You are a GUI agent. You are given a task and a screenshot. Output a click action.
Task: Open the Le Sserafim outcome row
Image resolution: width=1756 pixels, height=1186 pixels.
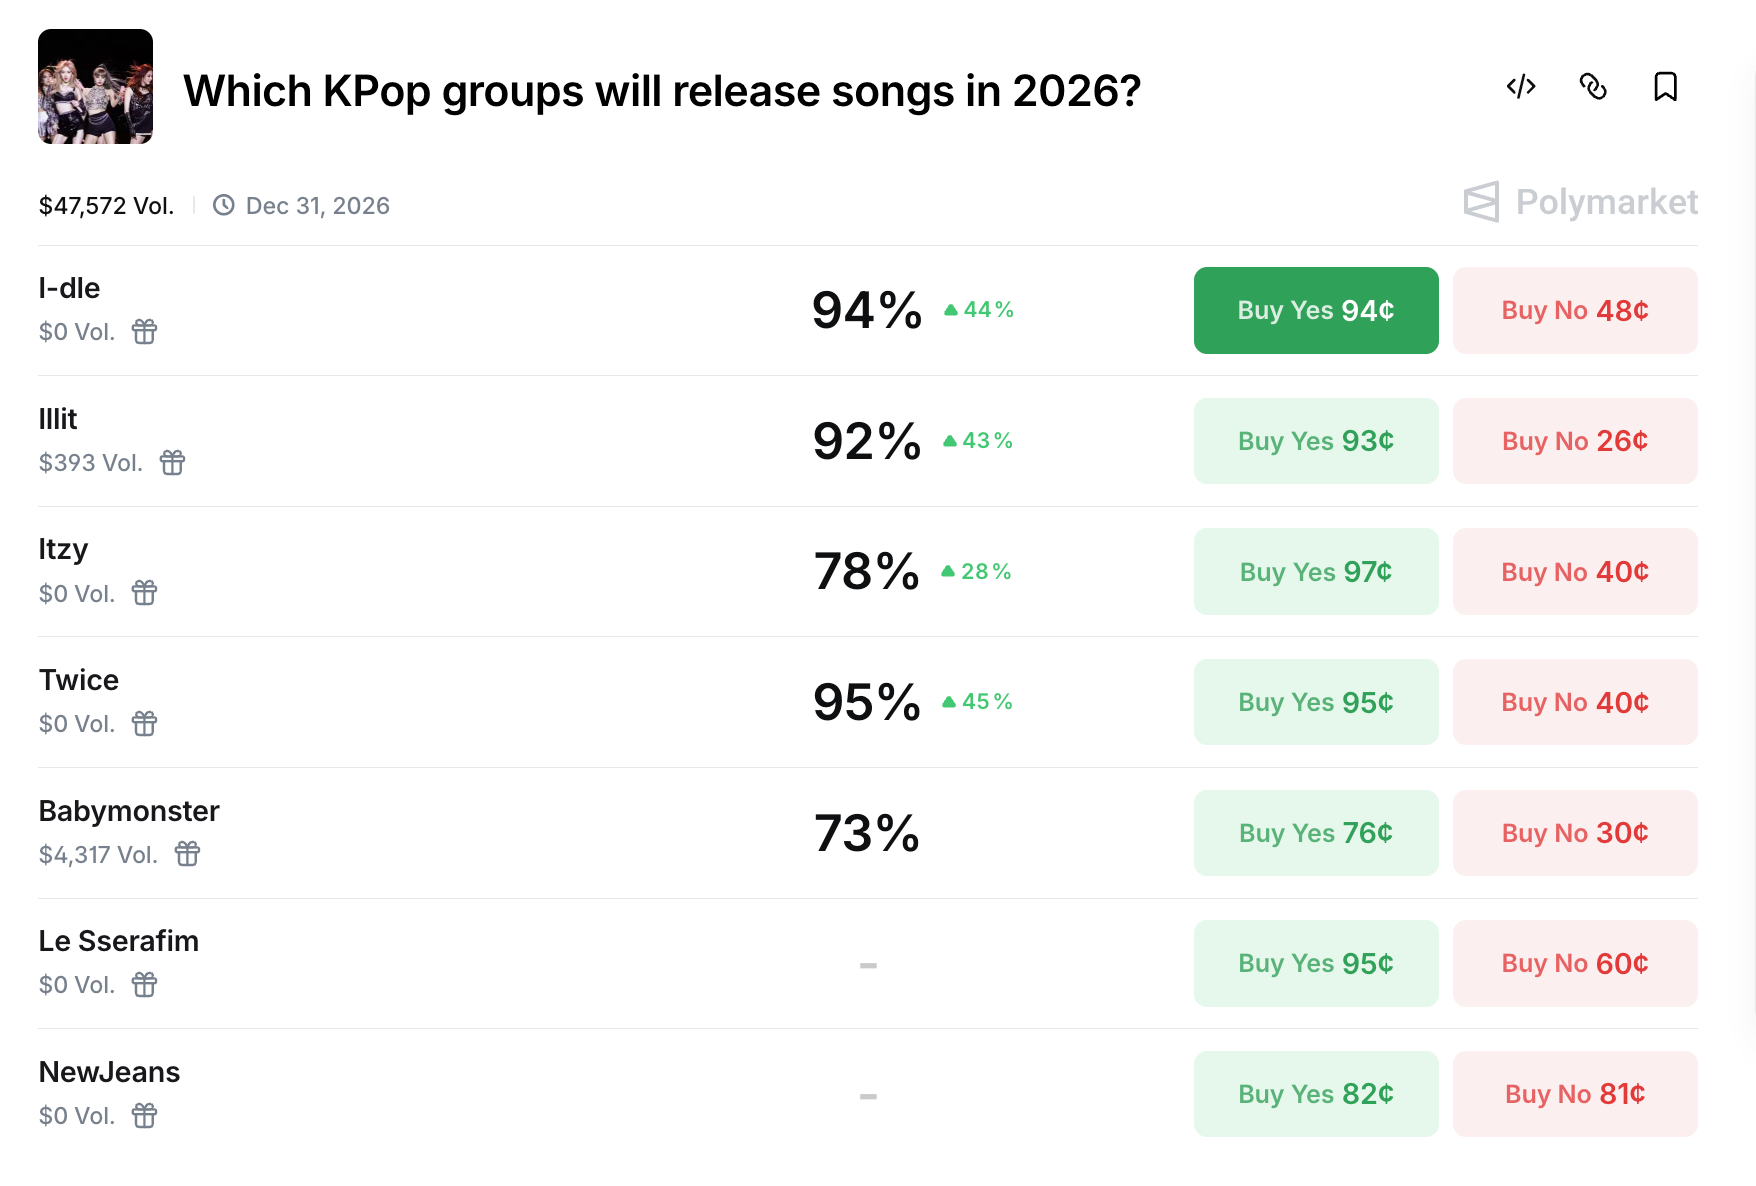pyautogui.click(x=119, y=941)
